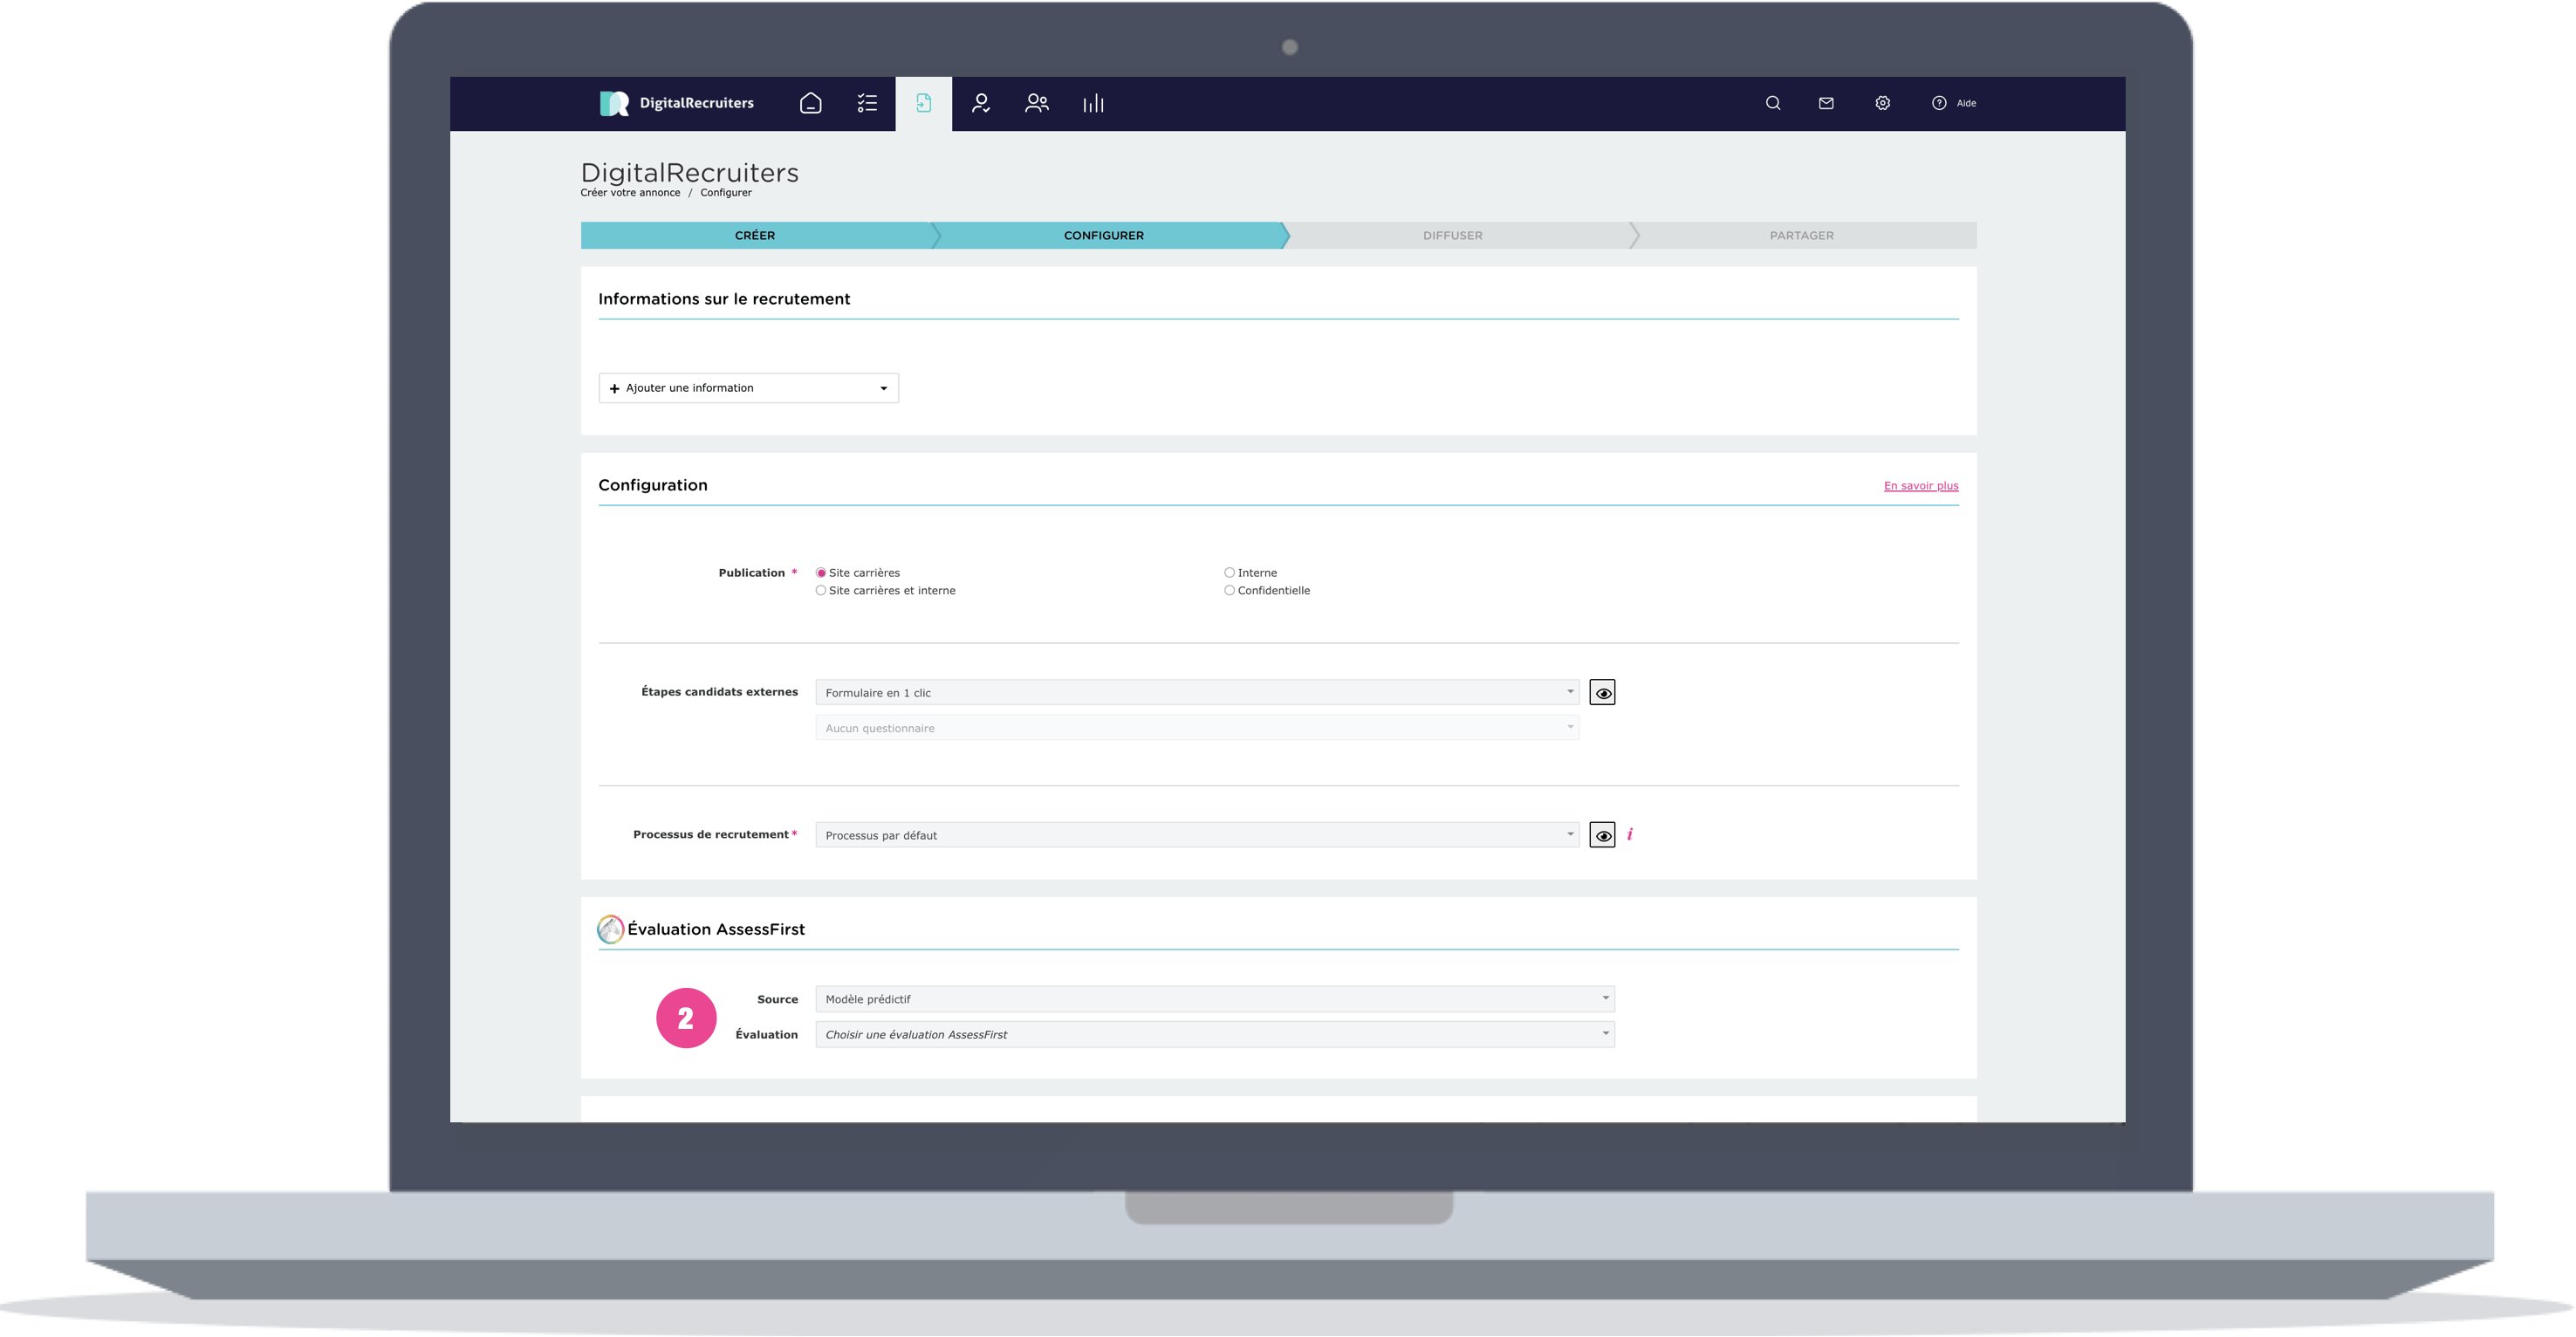
Task: Go to the CRÉER step tab
Action: 754,236
